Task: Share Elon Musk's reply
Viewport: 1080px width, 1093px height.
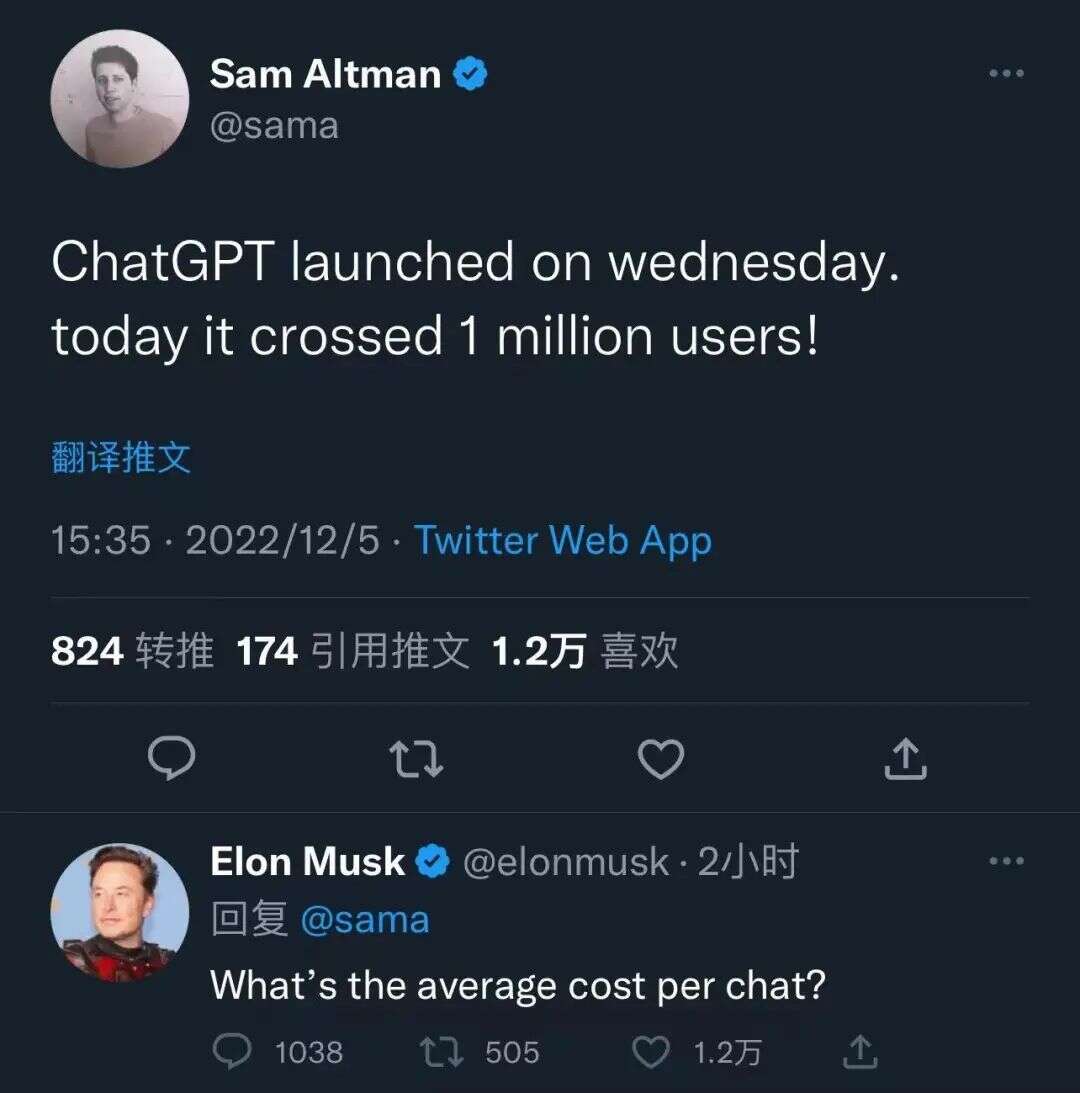Action: (x=860, y=1051)
